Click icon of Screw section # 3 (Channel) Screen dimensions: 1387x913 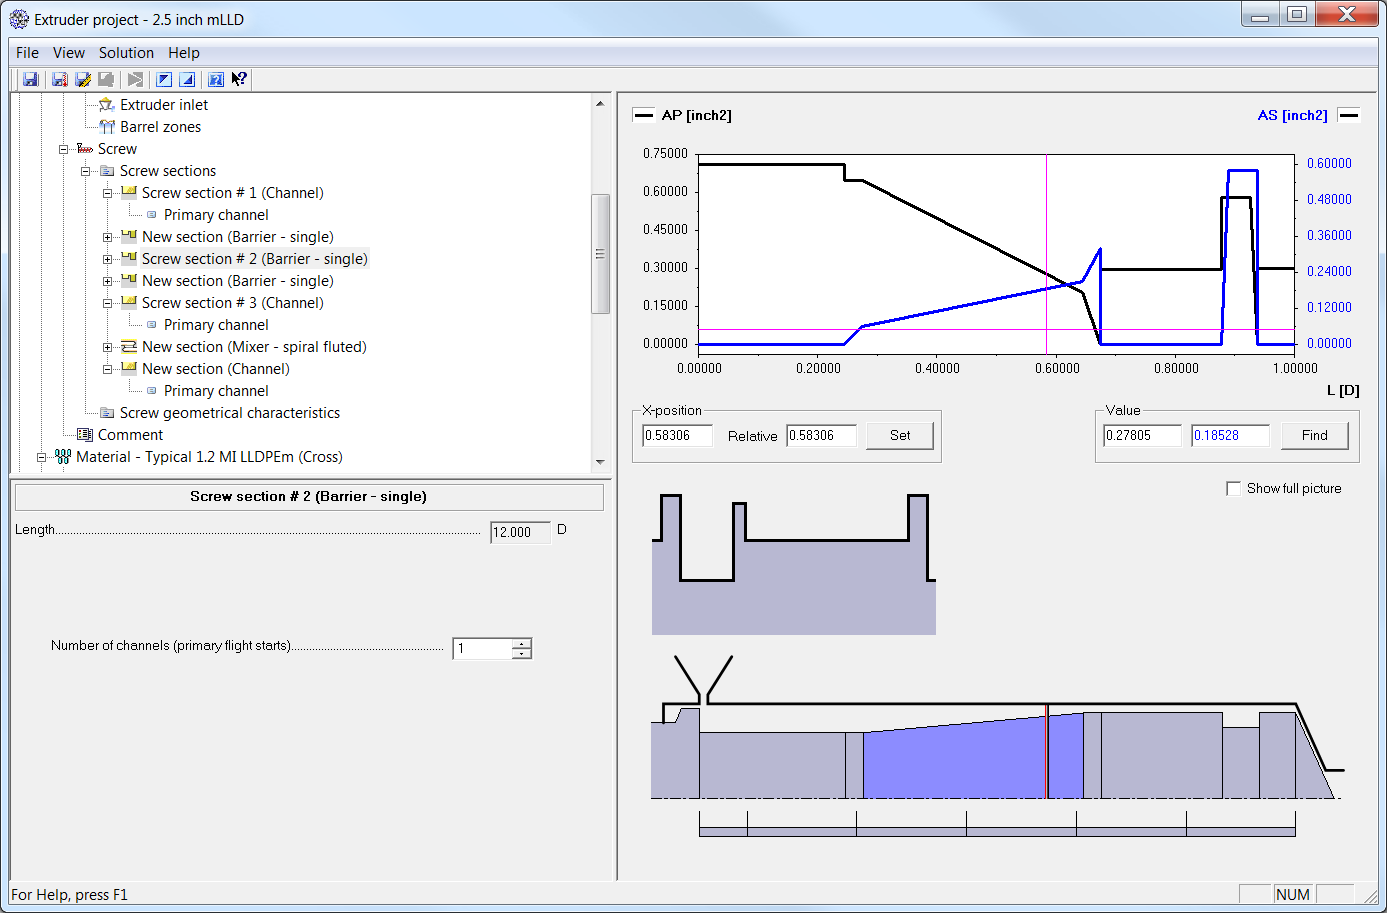point(129,302)
